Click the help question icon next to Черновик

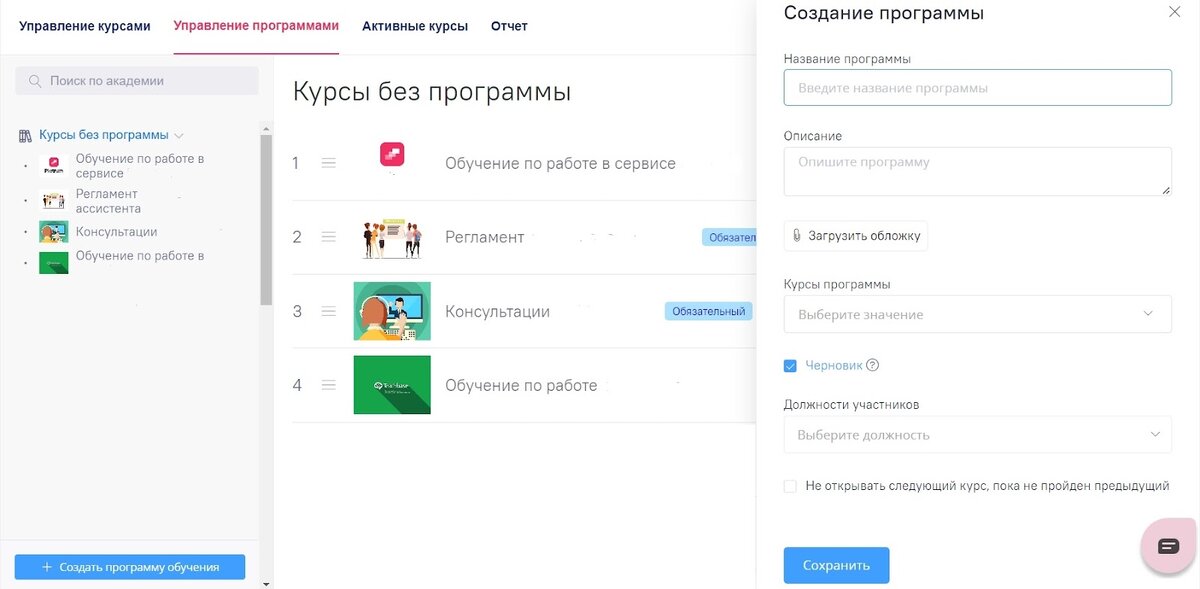pyautogui.click(x=872, y=365)
